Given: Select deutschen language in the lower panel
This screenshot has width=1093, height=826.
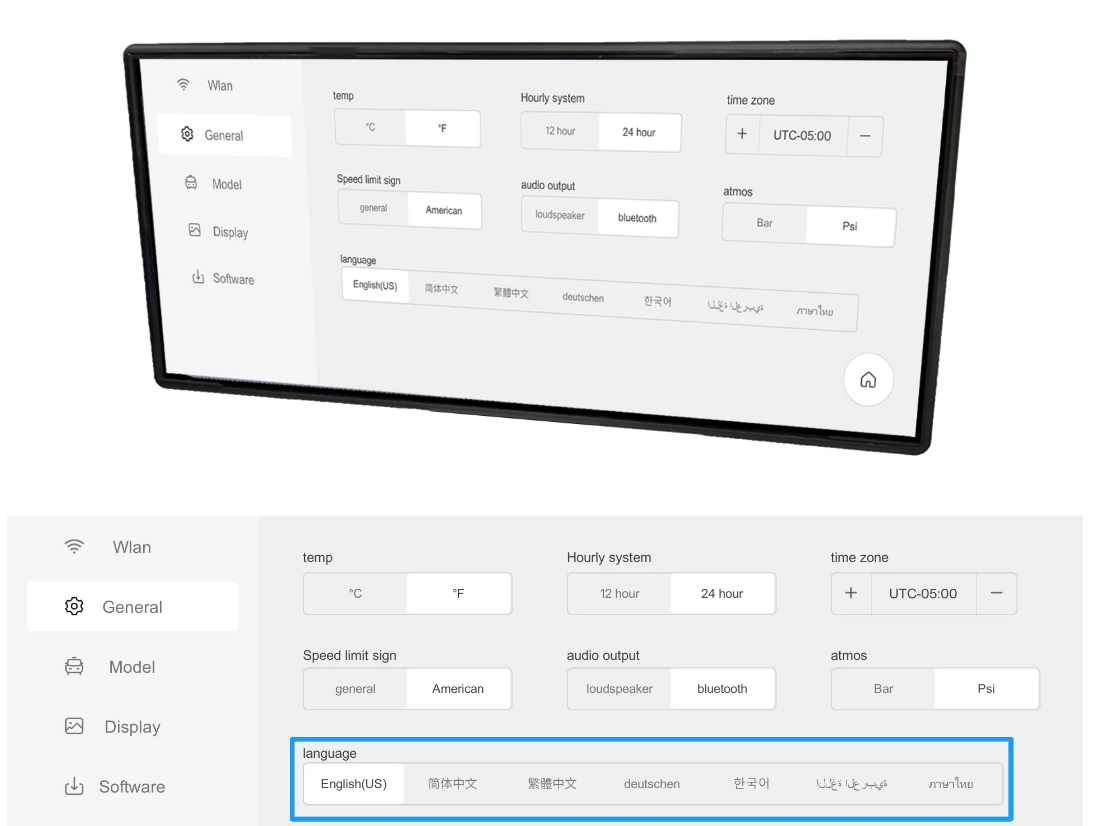Looking at the screenshot, I should coord(651,784).
